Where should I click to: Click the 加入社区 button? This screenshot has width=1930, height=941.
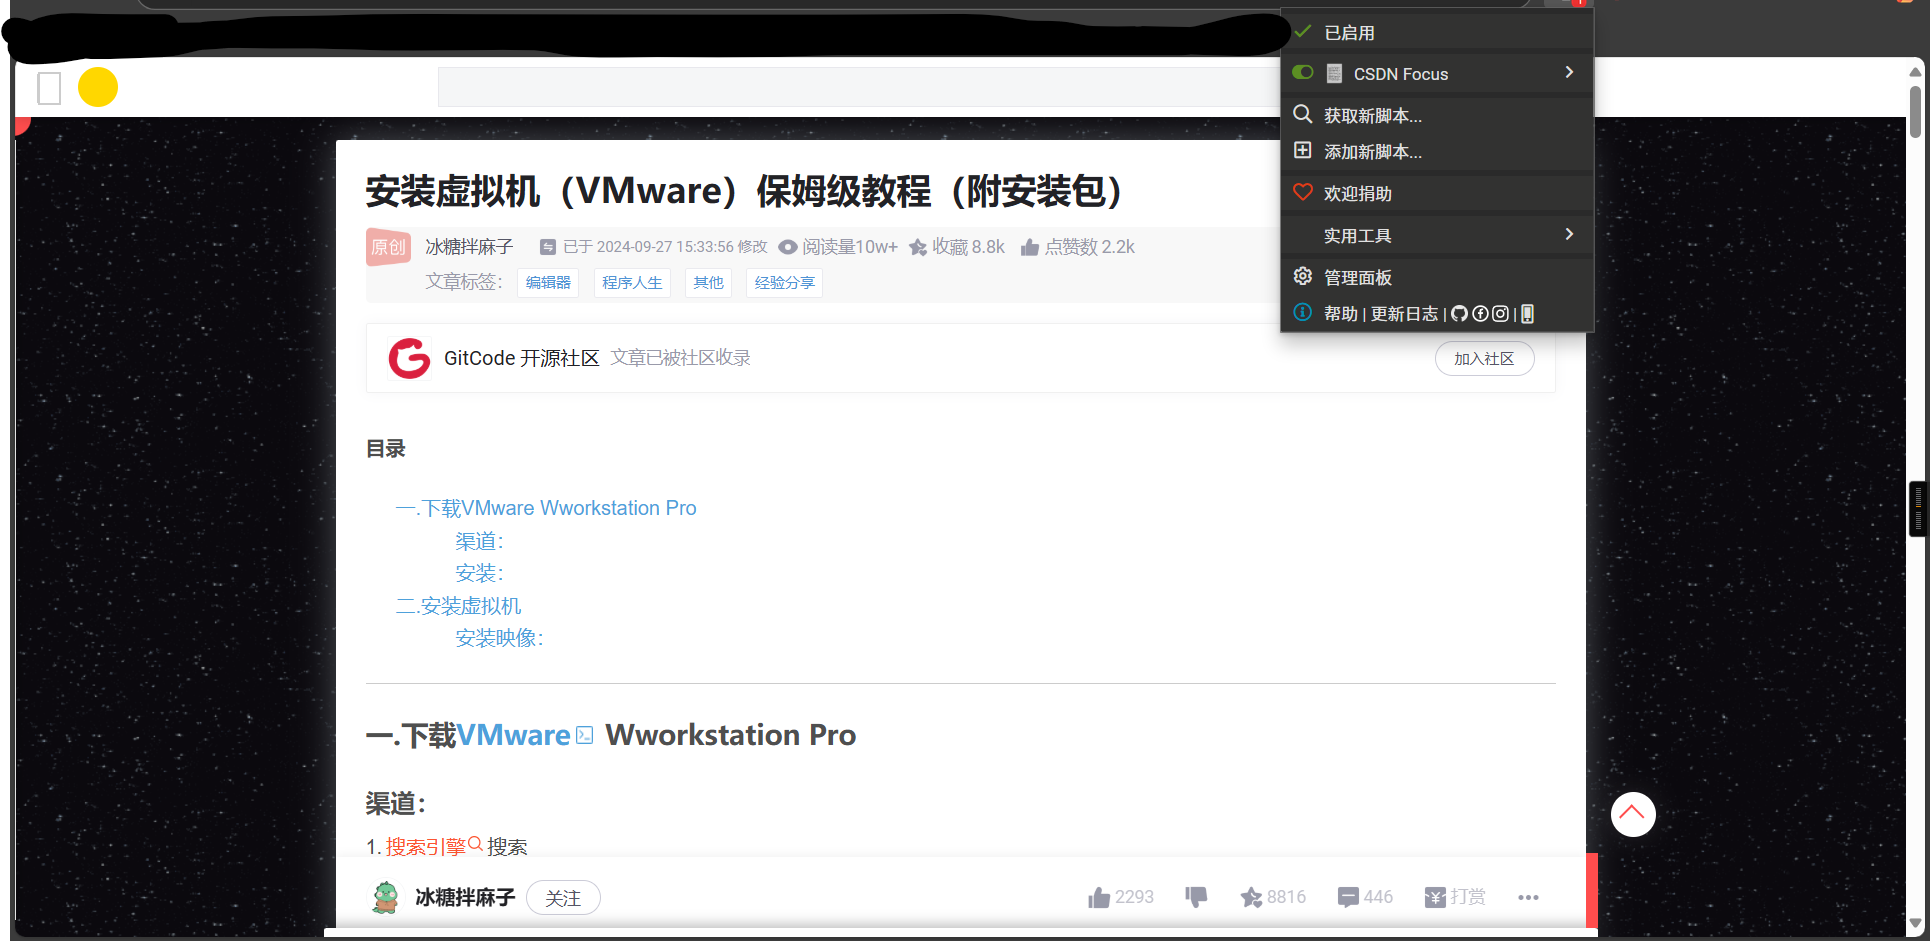[x=1484, y=358]
